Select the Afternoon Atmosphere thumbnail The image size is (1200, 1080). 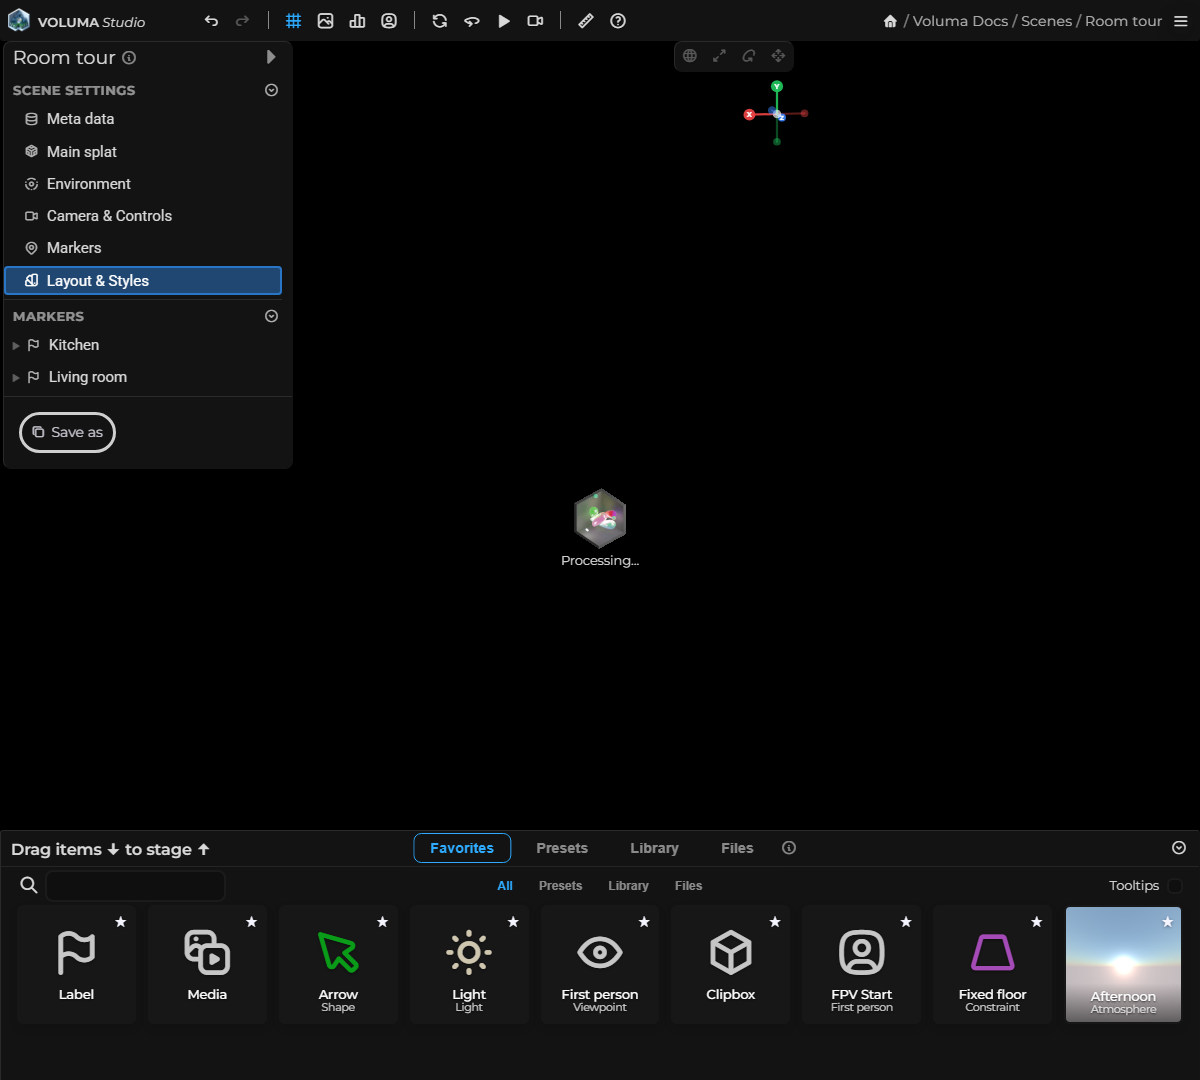(1123, 965)
